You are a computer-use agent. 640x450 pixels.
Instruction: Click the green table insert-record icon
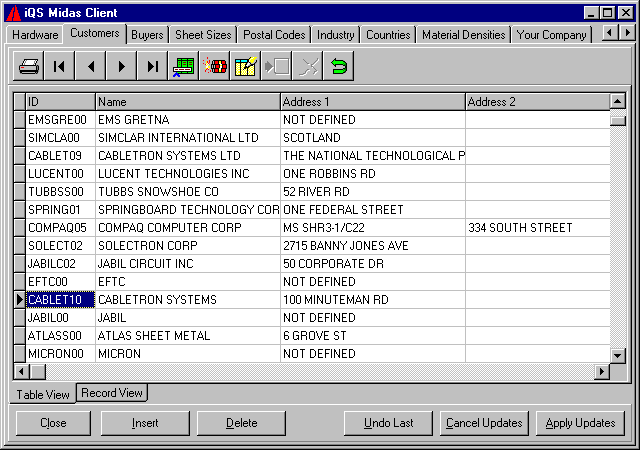point(184,66)
